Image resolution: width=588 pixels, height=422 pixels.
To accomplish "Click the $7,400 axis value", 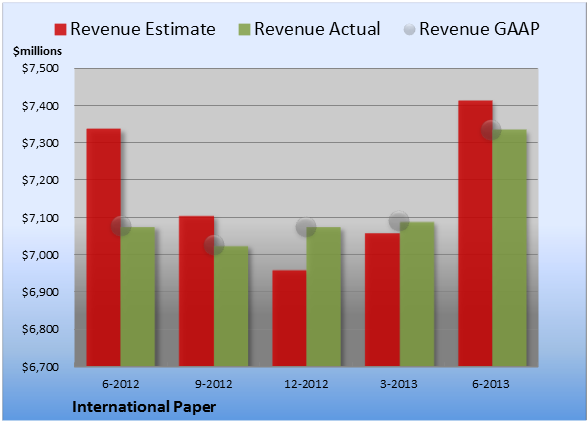I will (40, 106).
